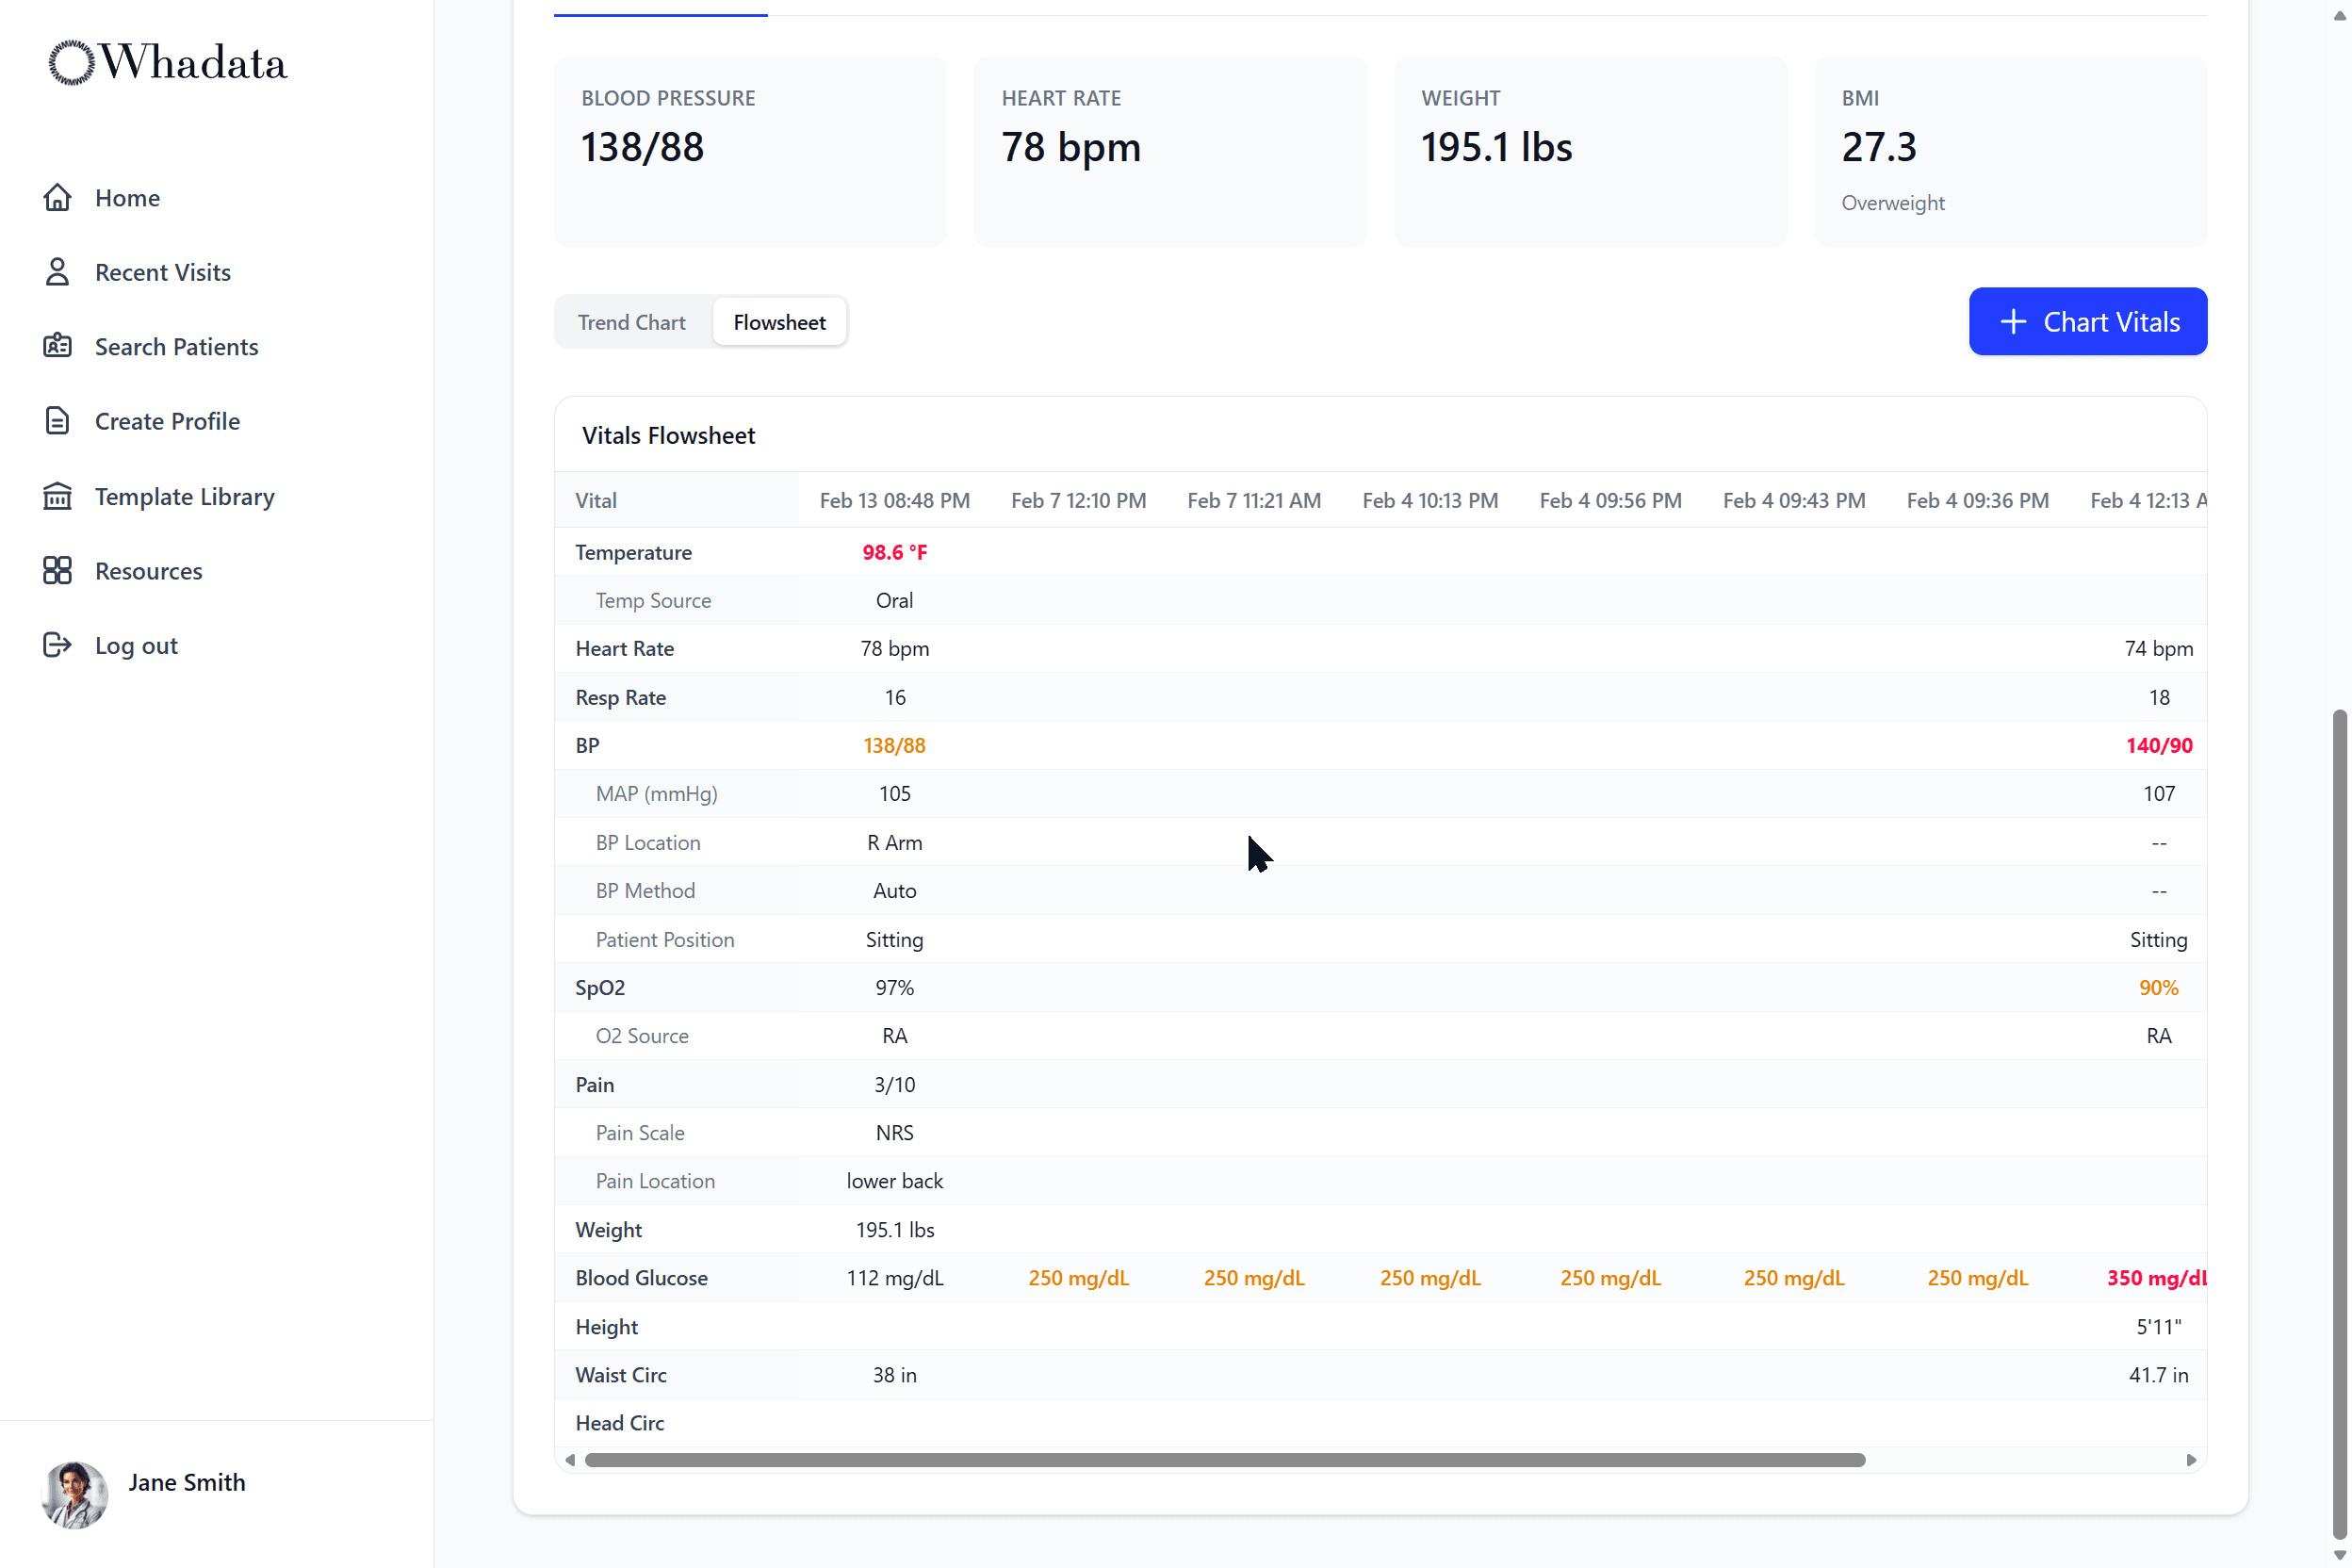
Task: Switch to the Trend Chart view
Action: point(631,321)
